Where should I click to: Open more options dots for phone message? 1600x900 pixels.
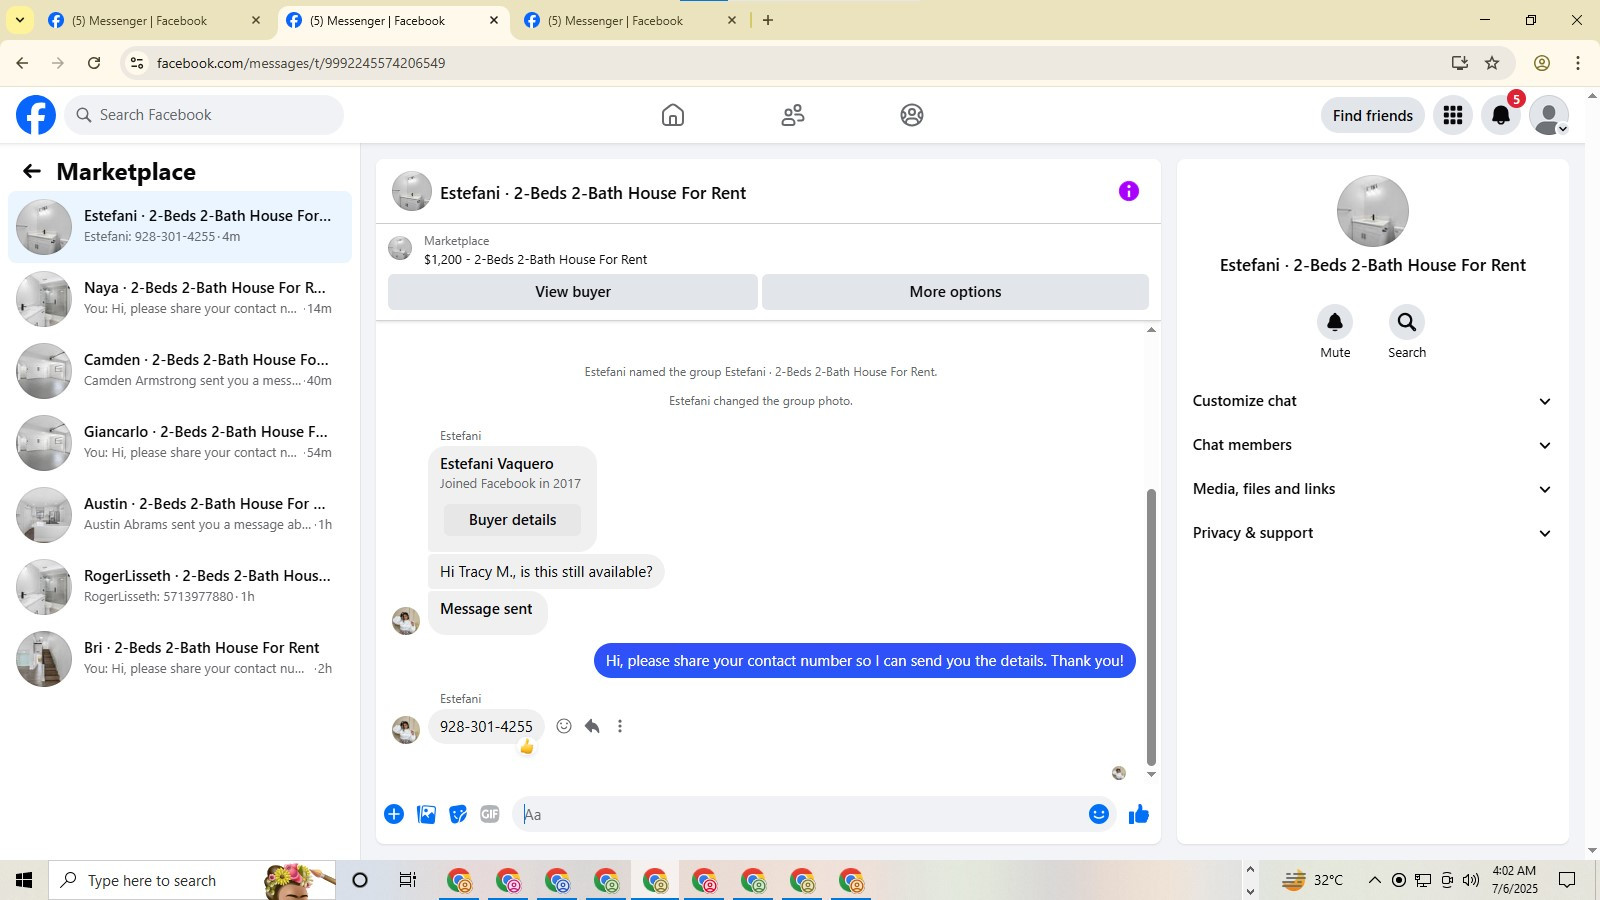coord(620,726)
